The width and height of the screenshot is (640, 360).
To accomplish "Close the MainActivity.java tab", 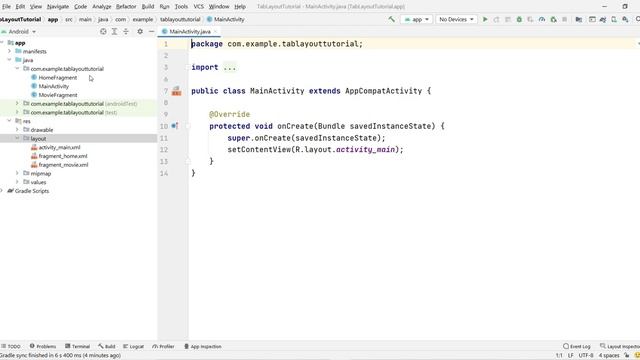I will click(215, 31).
